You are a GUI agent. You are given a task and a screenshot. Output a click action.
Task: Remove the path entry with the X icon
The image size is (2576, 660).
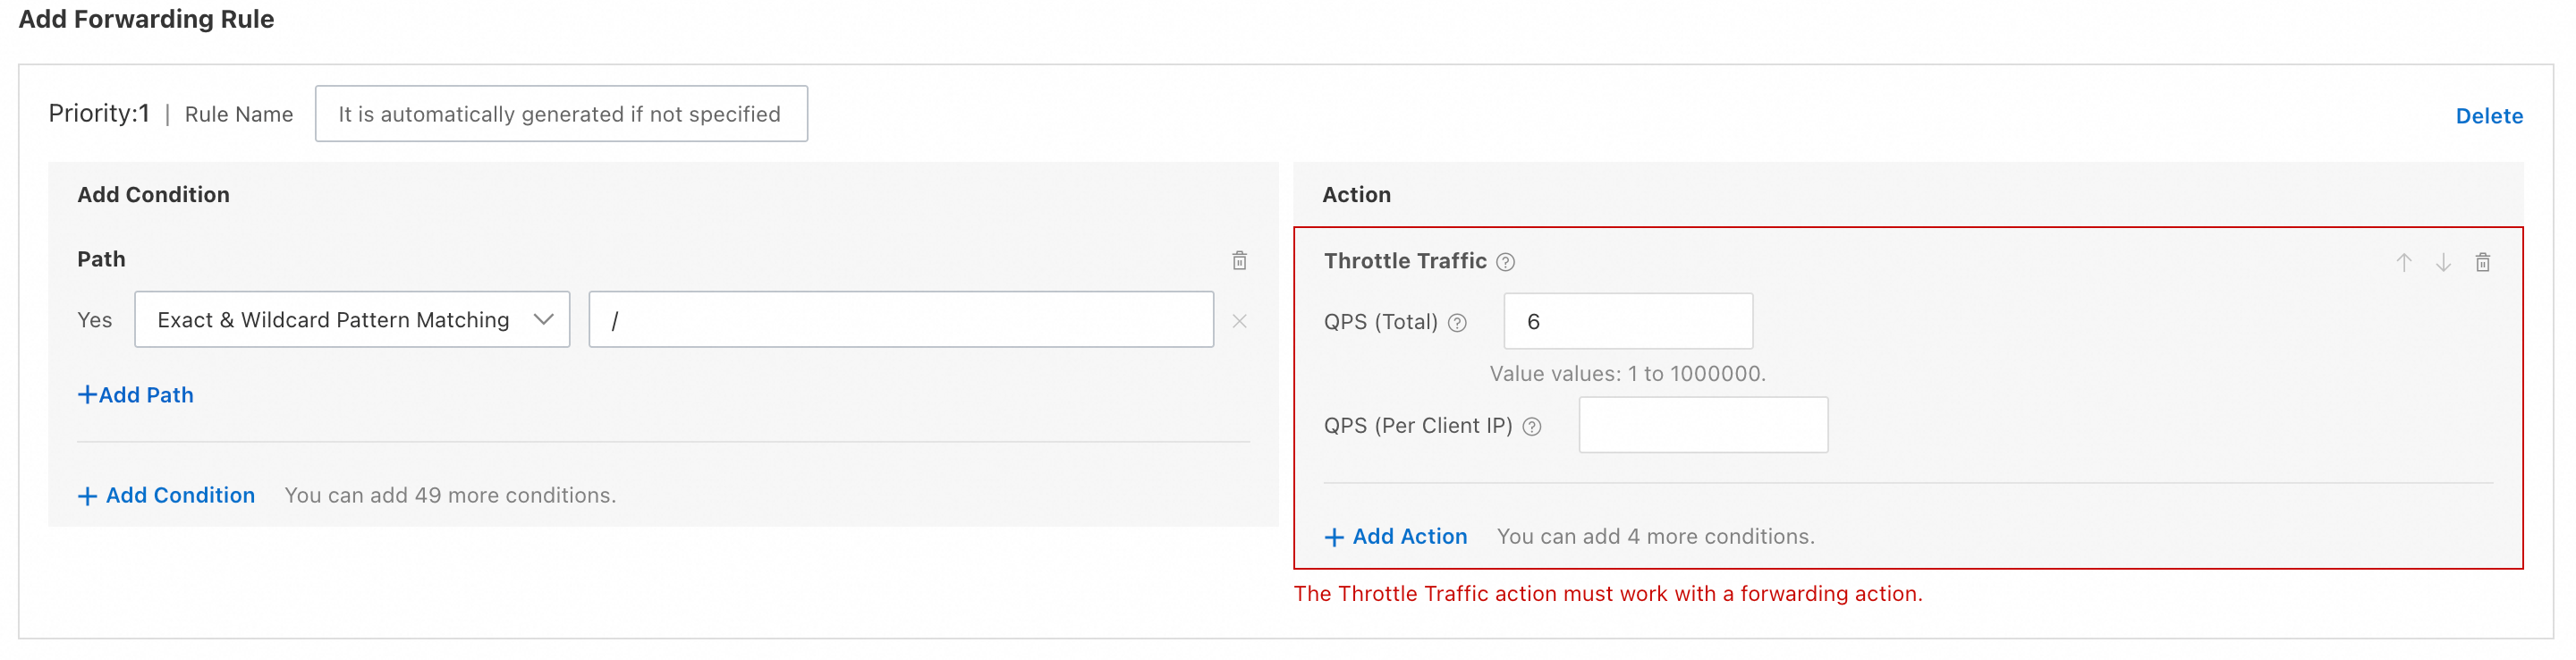click(x=1239, y=321)
